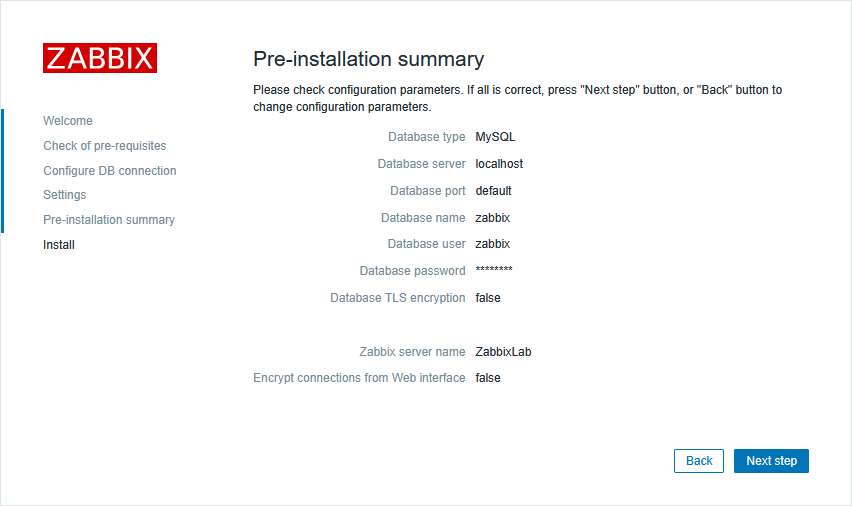Select Pre-installation summary step
The width and height of the screenshot is (852, 506).
pyautogui.click(x=109, y=220)
